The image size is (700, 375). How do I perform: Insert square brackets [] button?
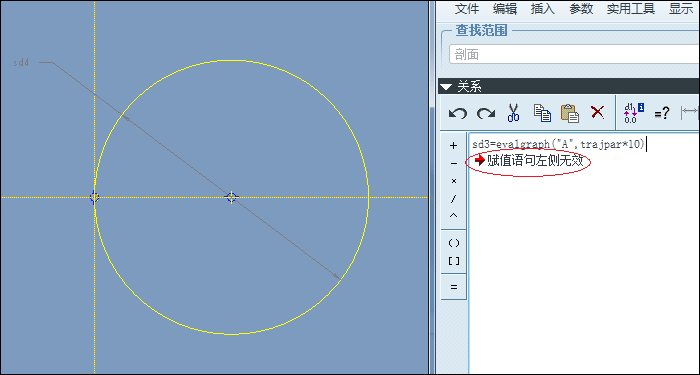(454, 261)
